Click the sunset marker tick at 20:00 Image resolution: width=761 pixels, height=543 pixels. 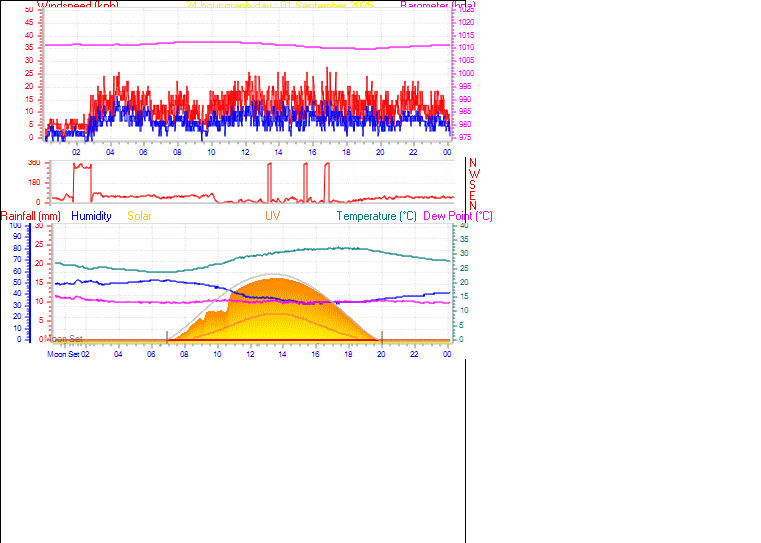(x=381, y=337)
